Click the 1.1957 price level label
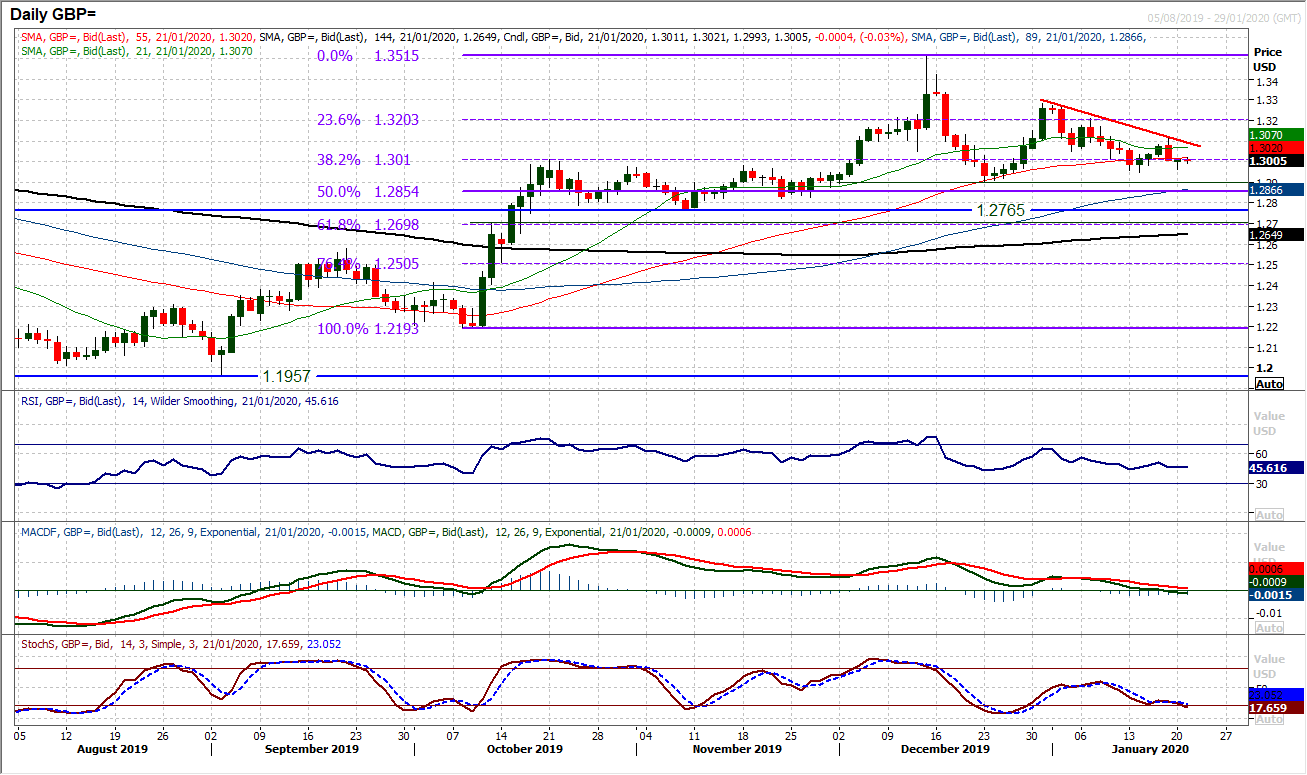Screen dimensions: 1307x775 (286, 376)
